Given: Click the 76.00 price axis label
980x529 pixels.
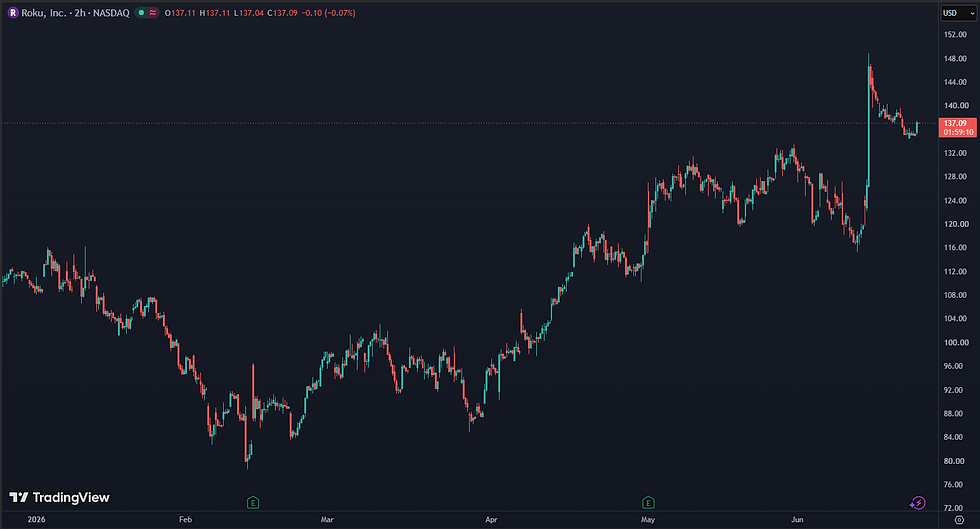Looking at the screenshot, I should (953, 484).
